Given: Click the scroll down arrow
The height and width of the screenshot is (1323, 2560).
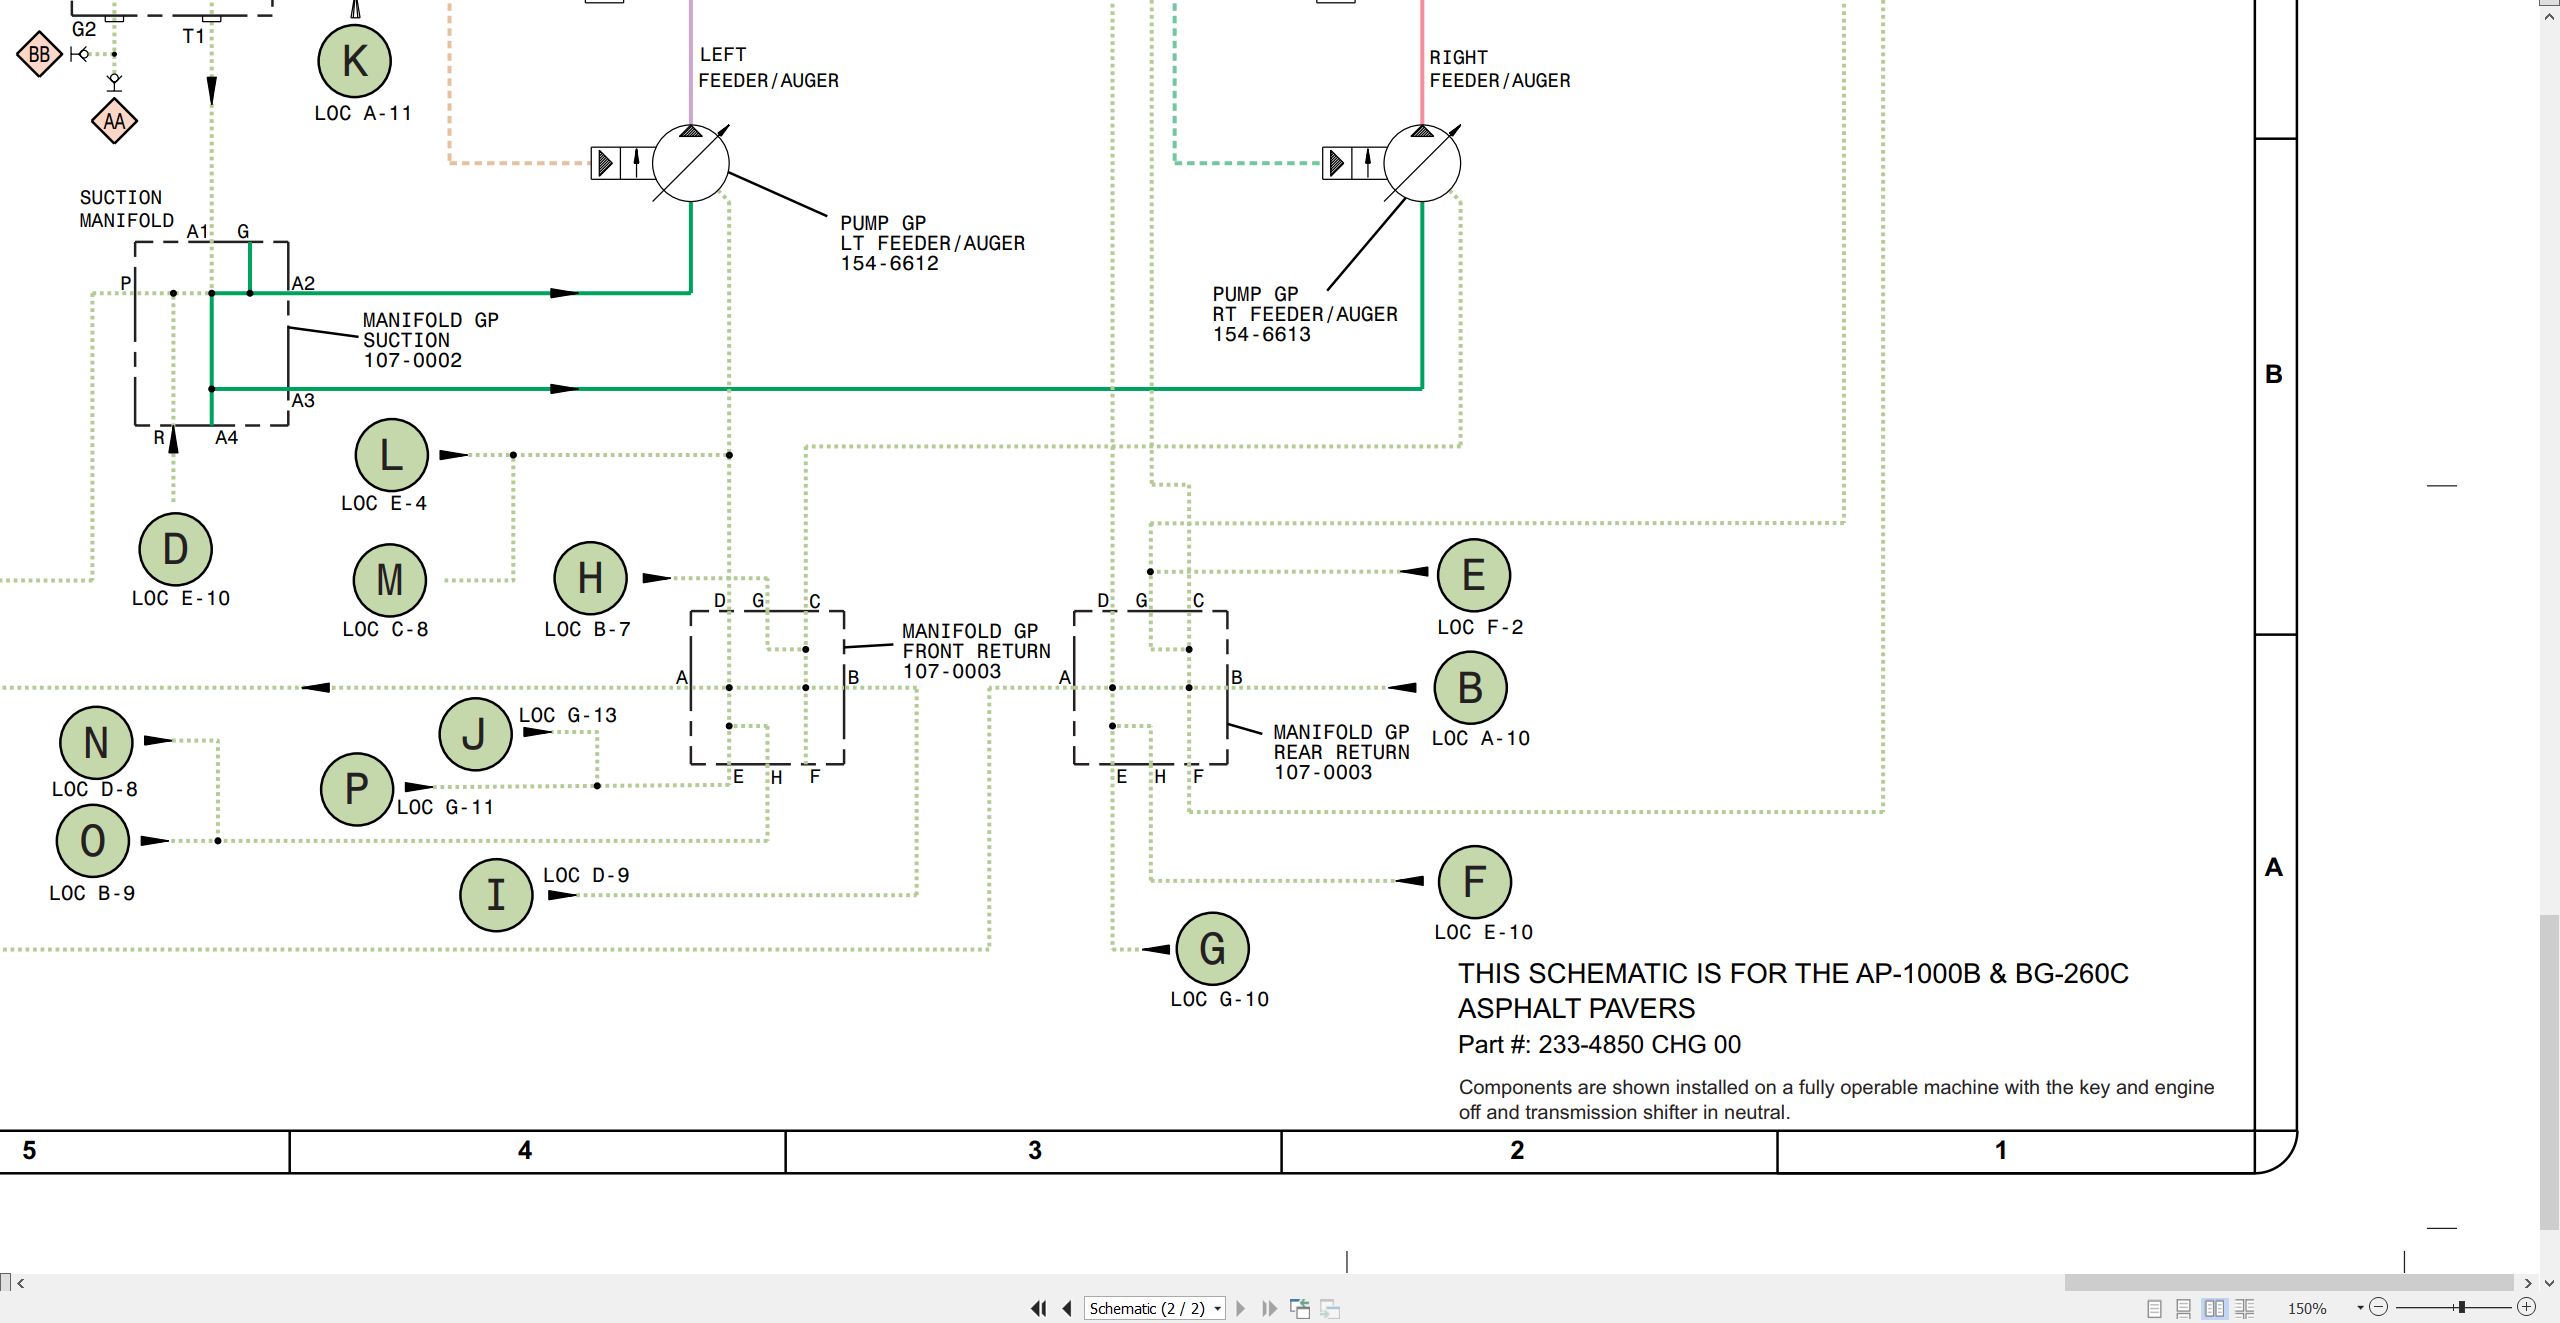Looking at the screenshot, I should pyautogui.click(x=2549, y=1283).
